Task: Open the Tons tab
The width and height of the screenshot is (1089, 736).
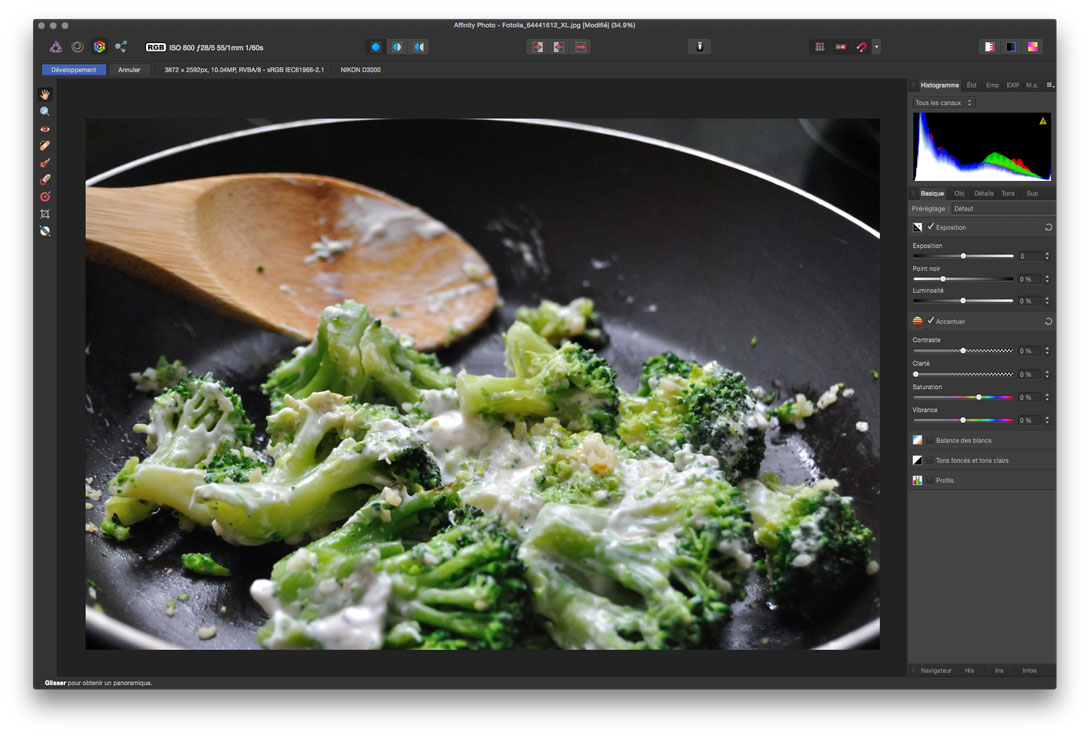Action: [x=1008, y=194]
